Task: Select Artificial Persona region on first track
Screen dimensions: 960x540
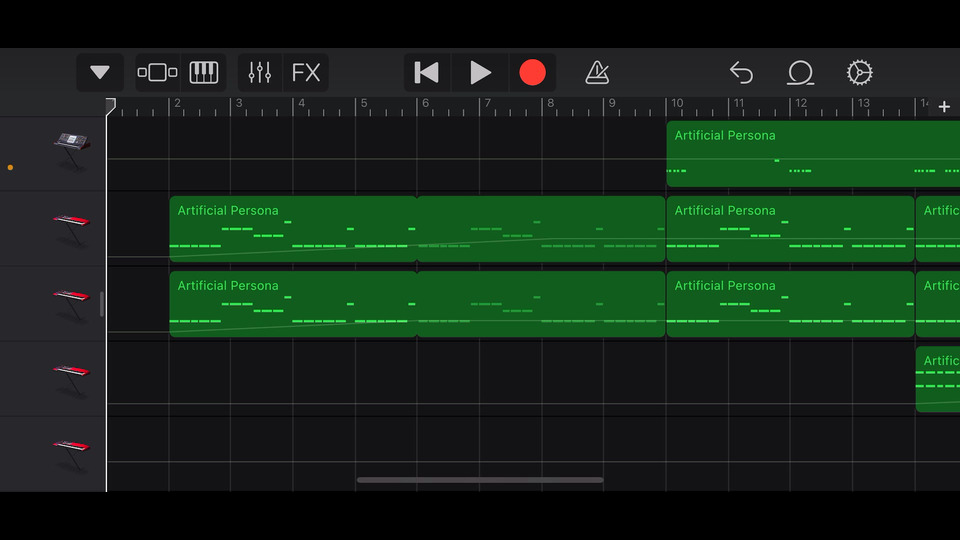Action: click(813, 154)
